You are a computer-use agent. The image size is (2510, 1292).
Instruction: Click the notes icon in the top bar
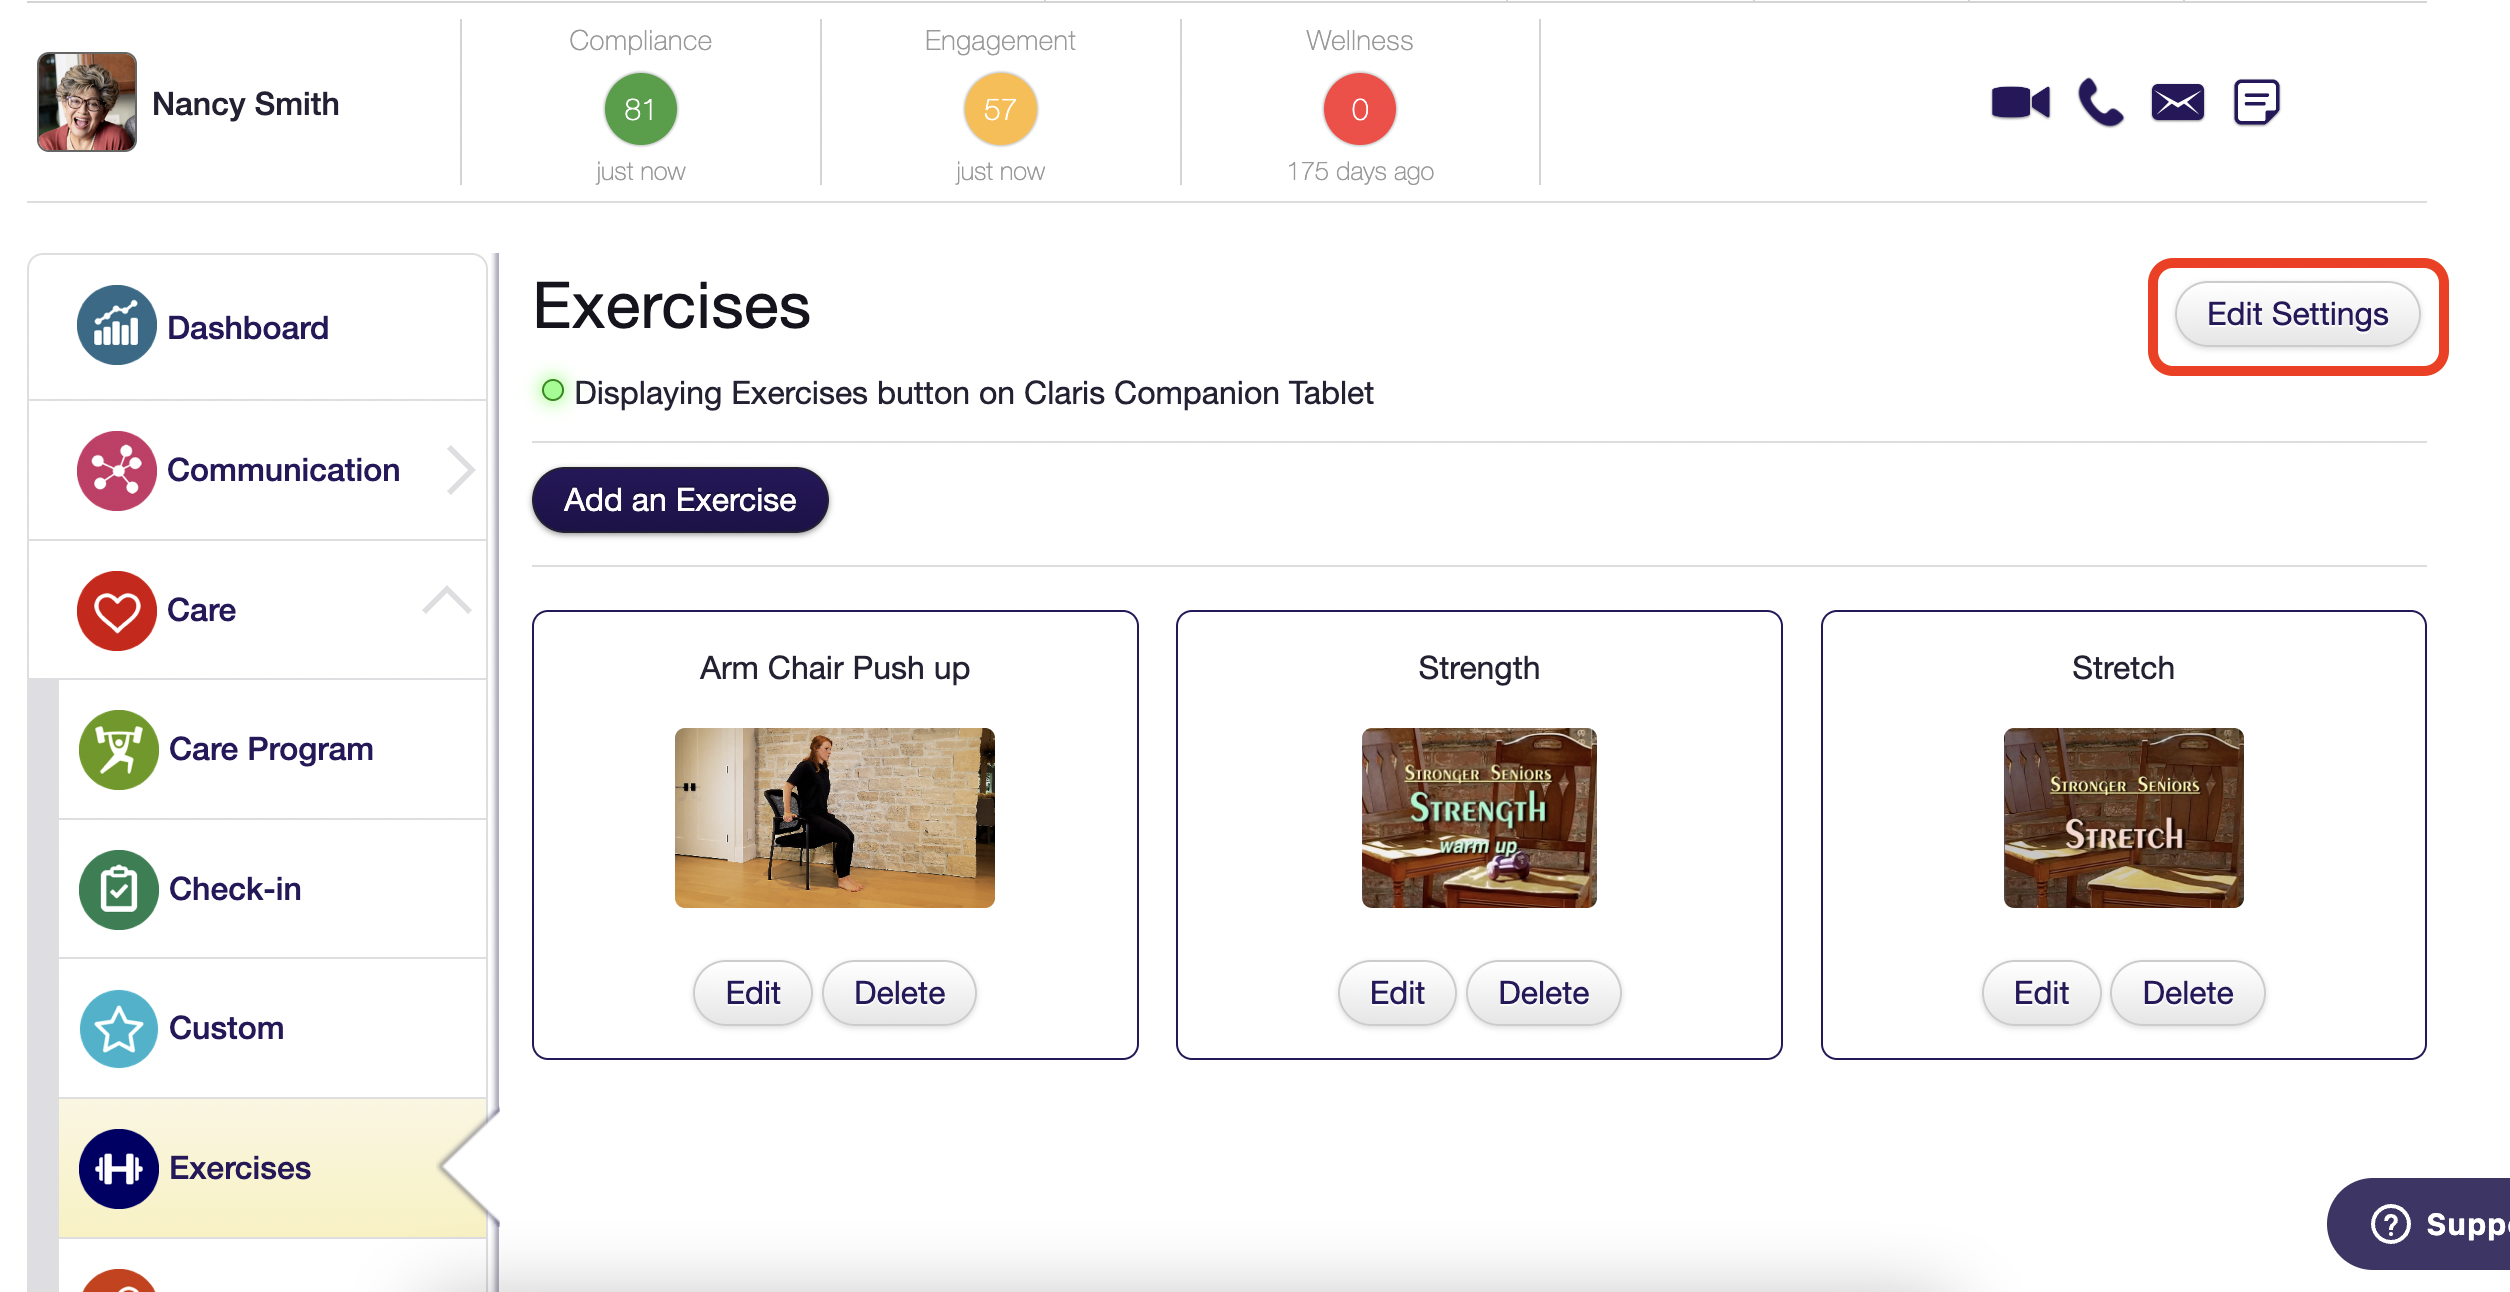click(2255, 101)
